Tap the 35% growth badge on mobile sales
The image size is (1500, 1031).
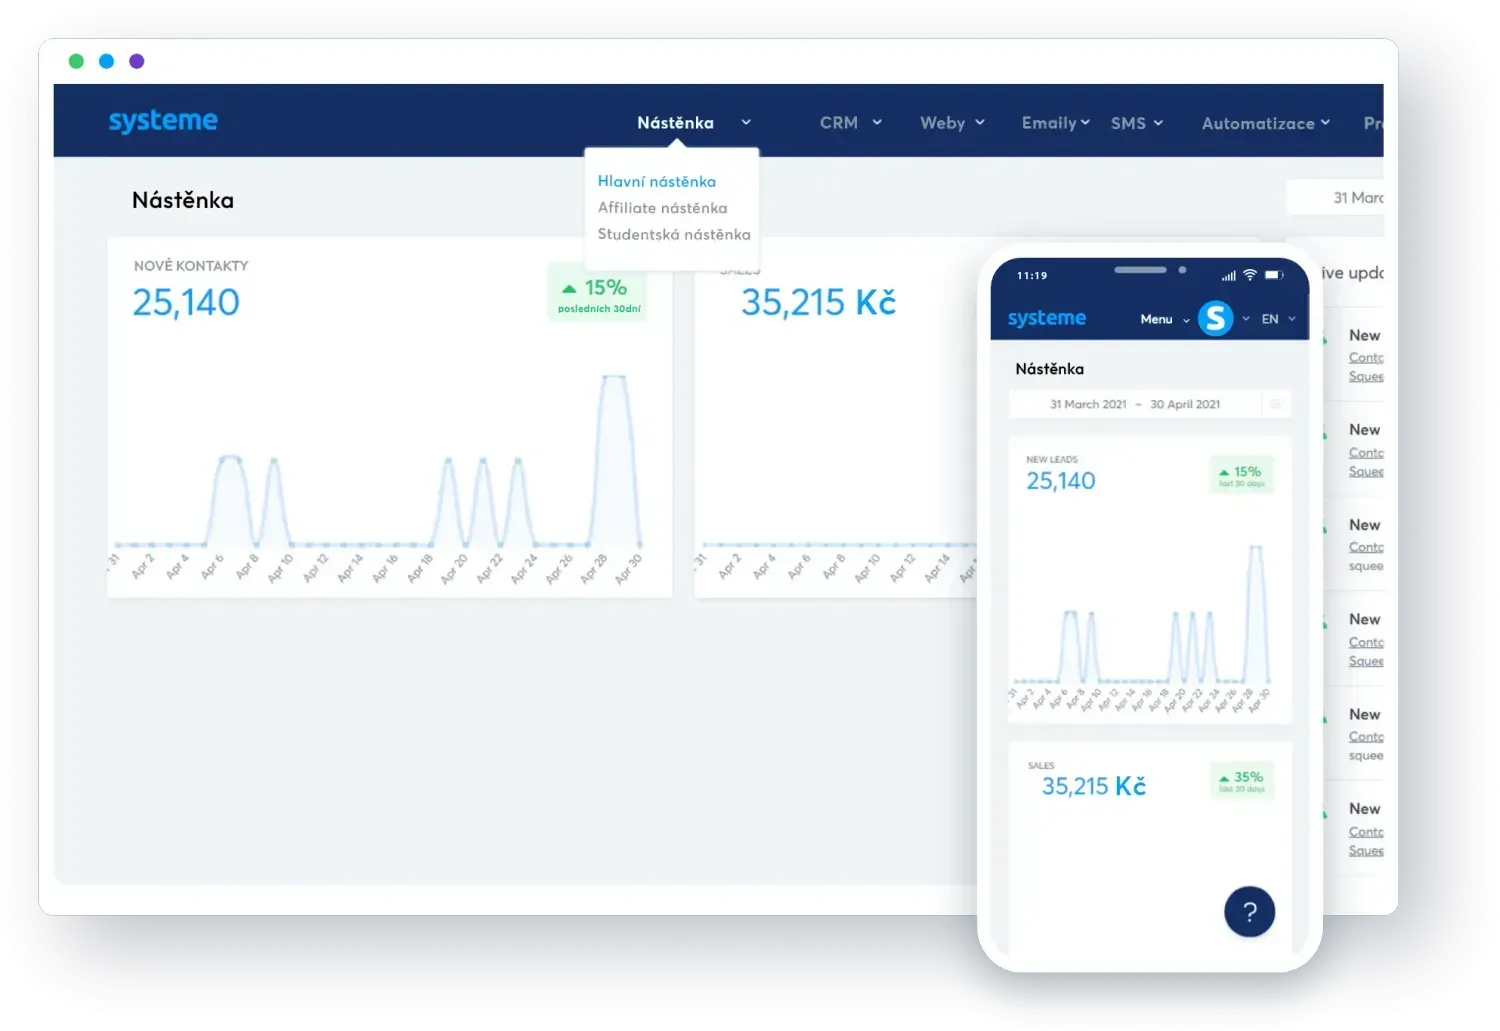click(1241, 781)
